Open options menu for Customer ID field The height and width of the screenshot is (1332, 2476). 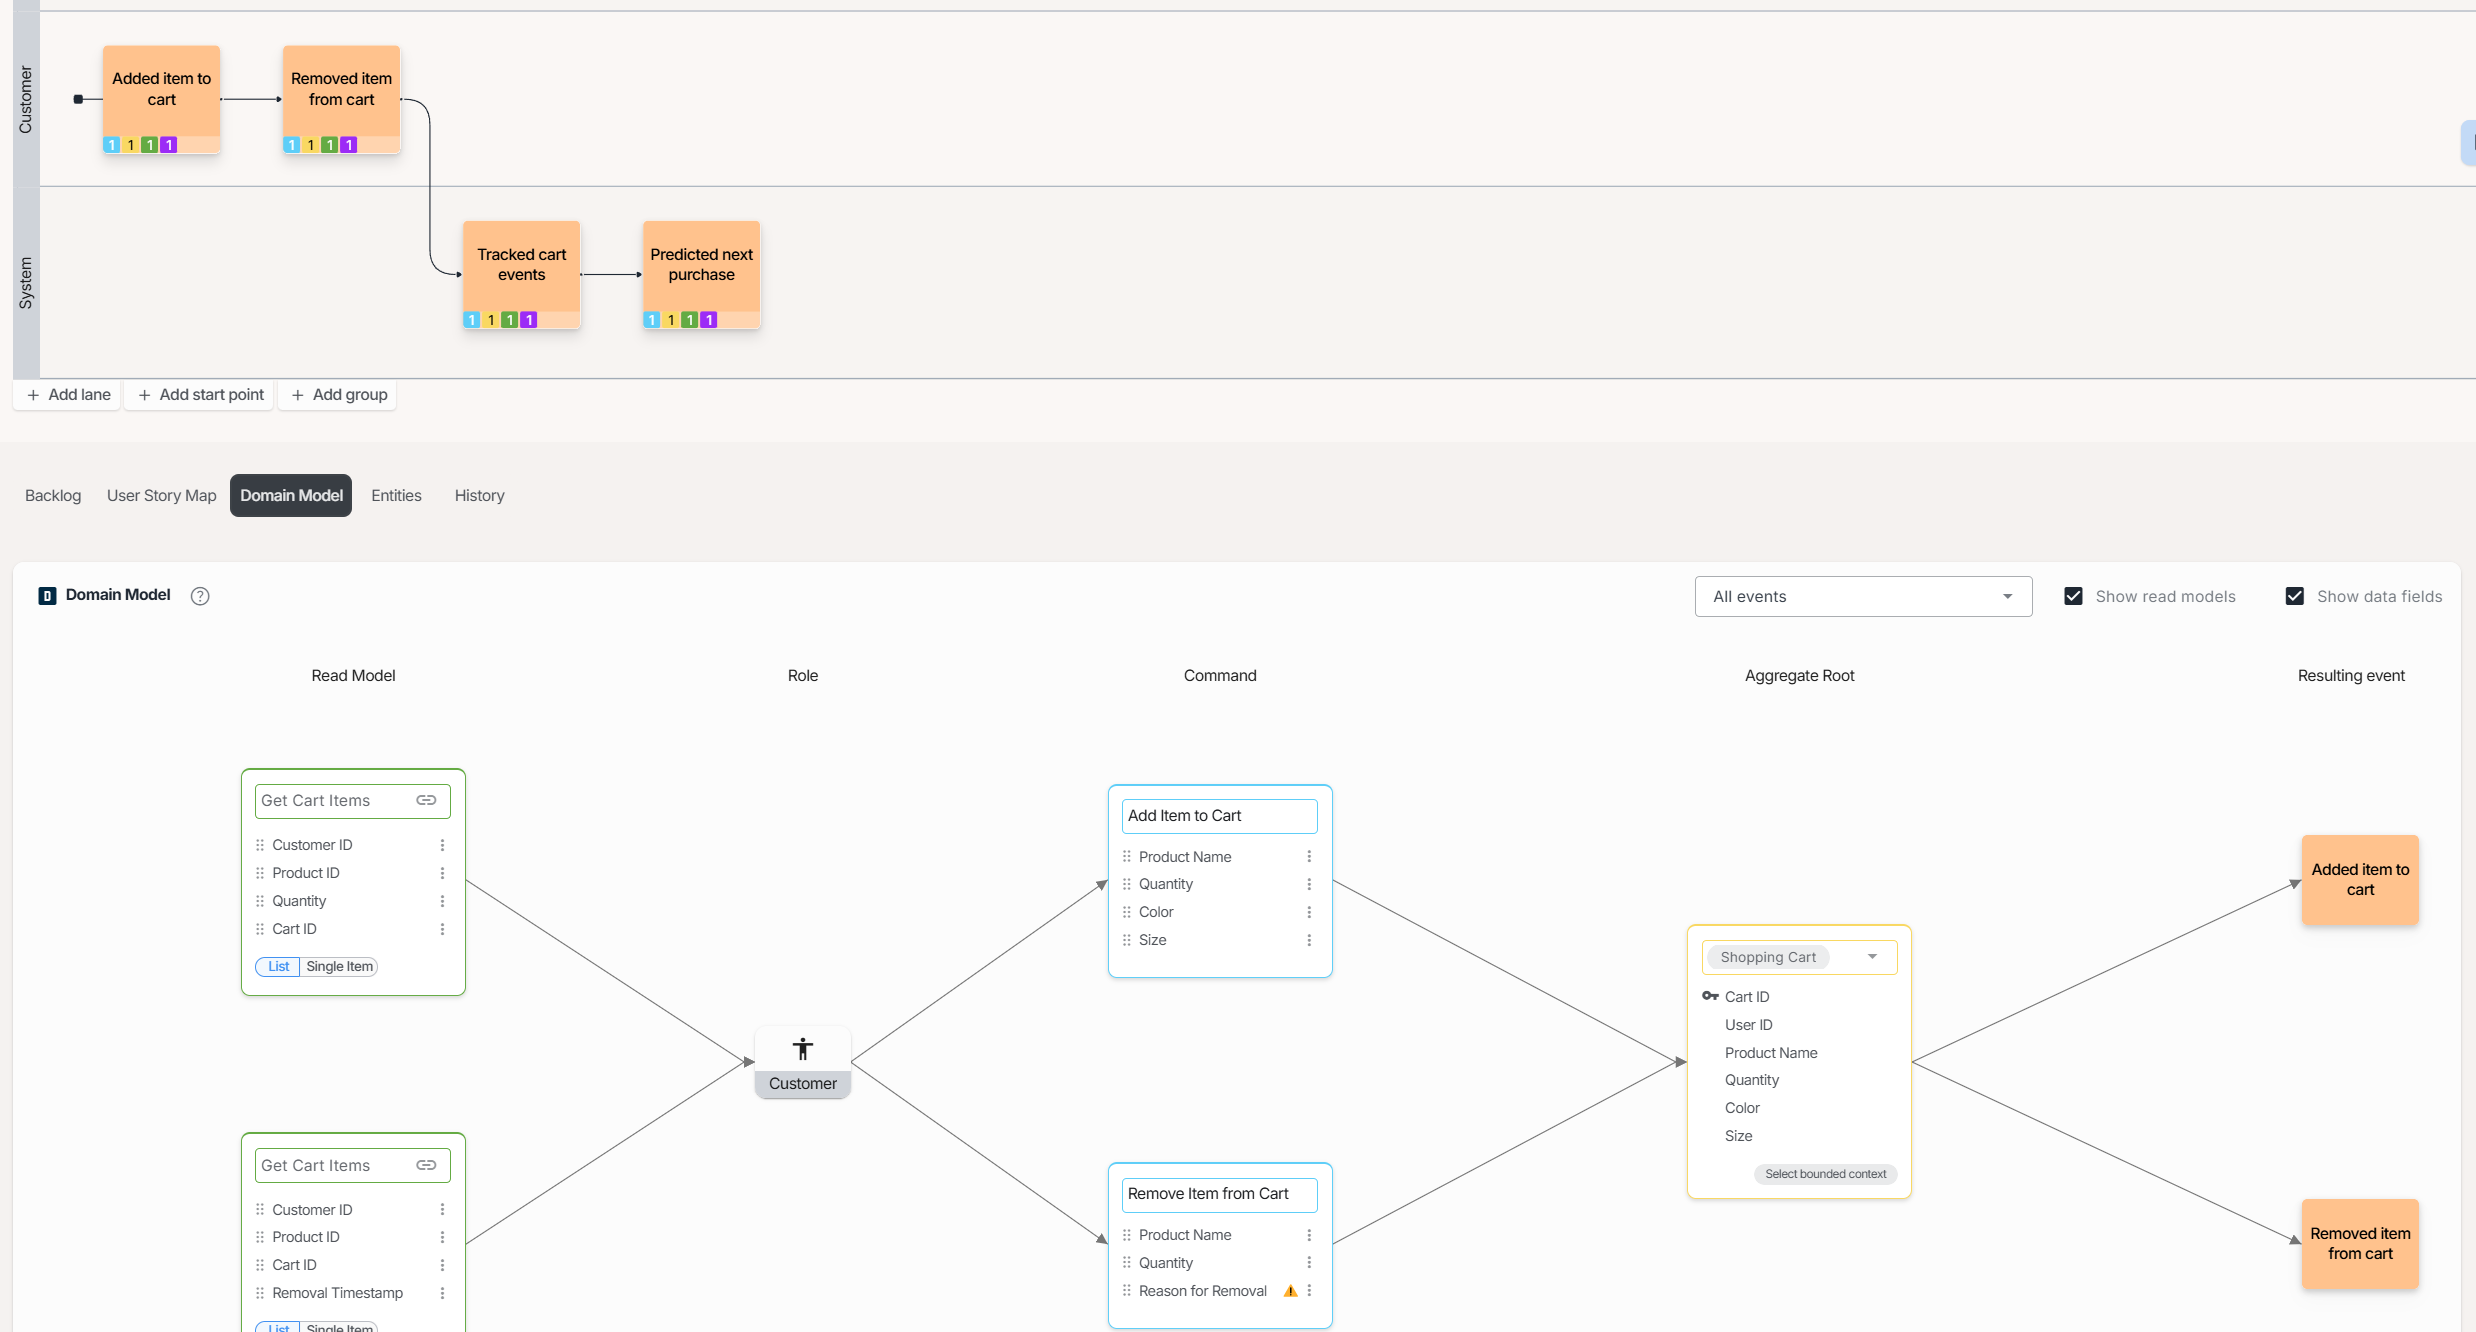click(442, 845)
